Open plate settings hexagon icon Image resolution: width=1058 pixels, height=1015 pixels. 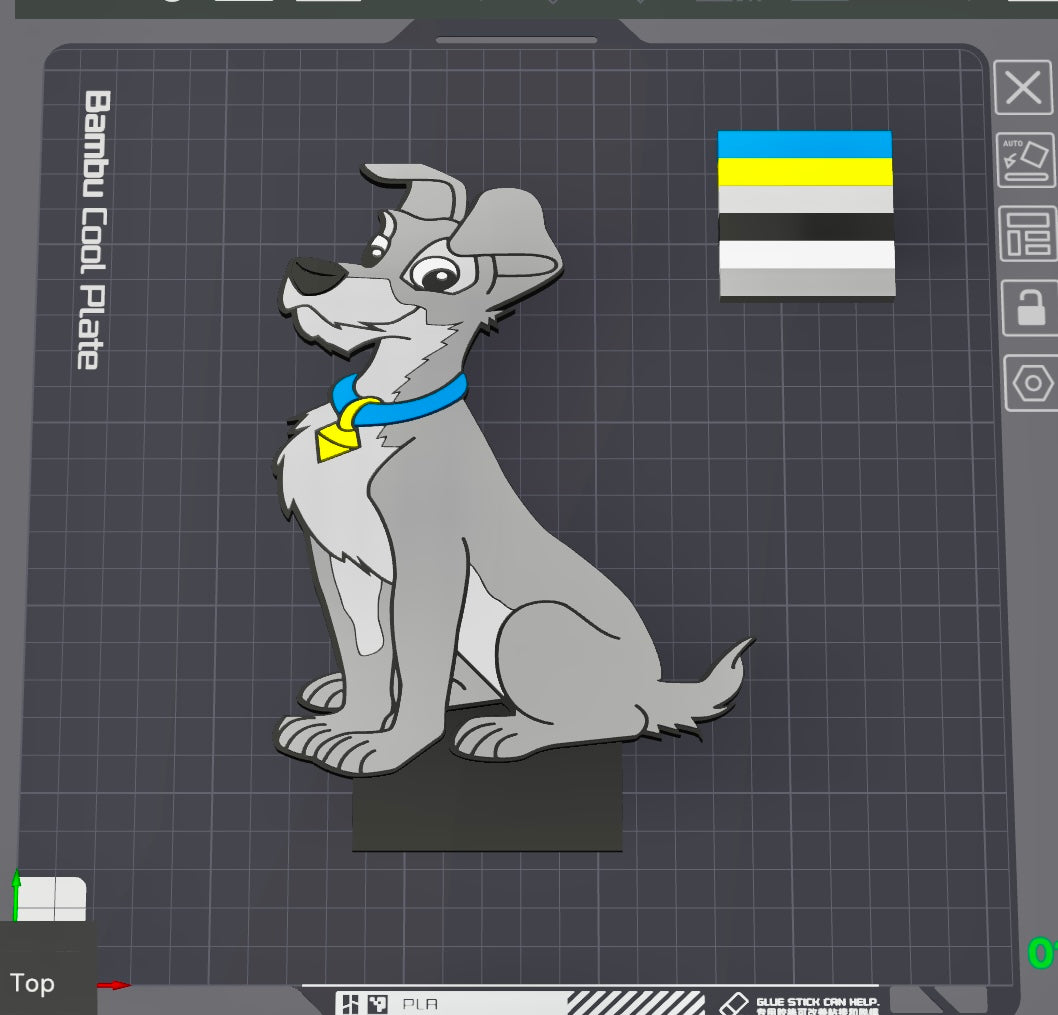click(1032, 383)
